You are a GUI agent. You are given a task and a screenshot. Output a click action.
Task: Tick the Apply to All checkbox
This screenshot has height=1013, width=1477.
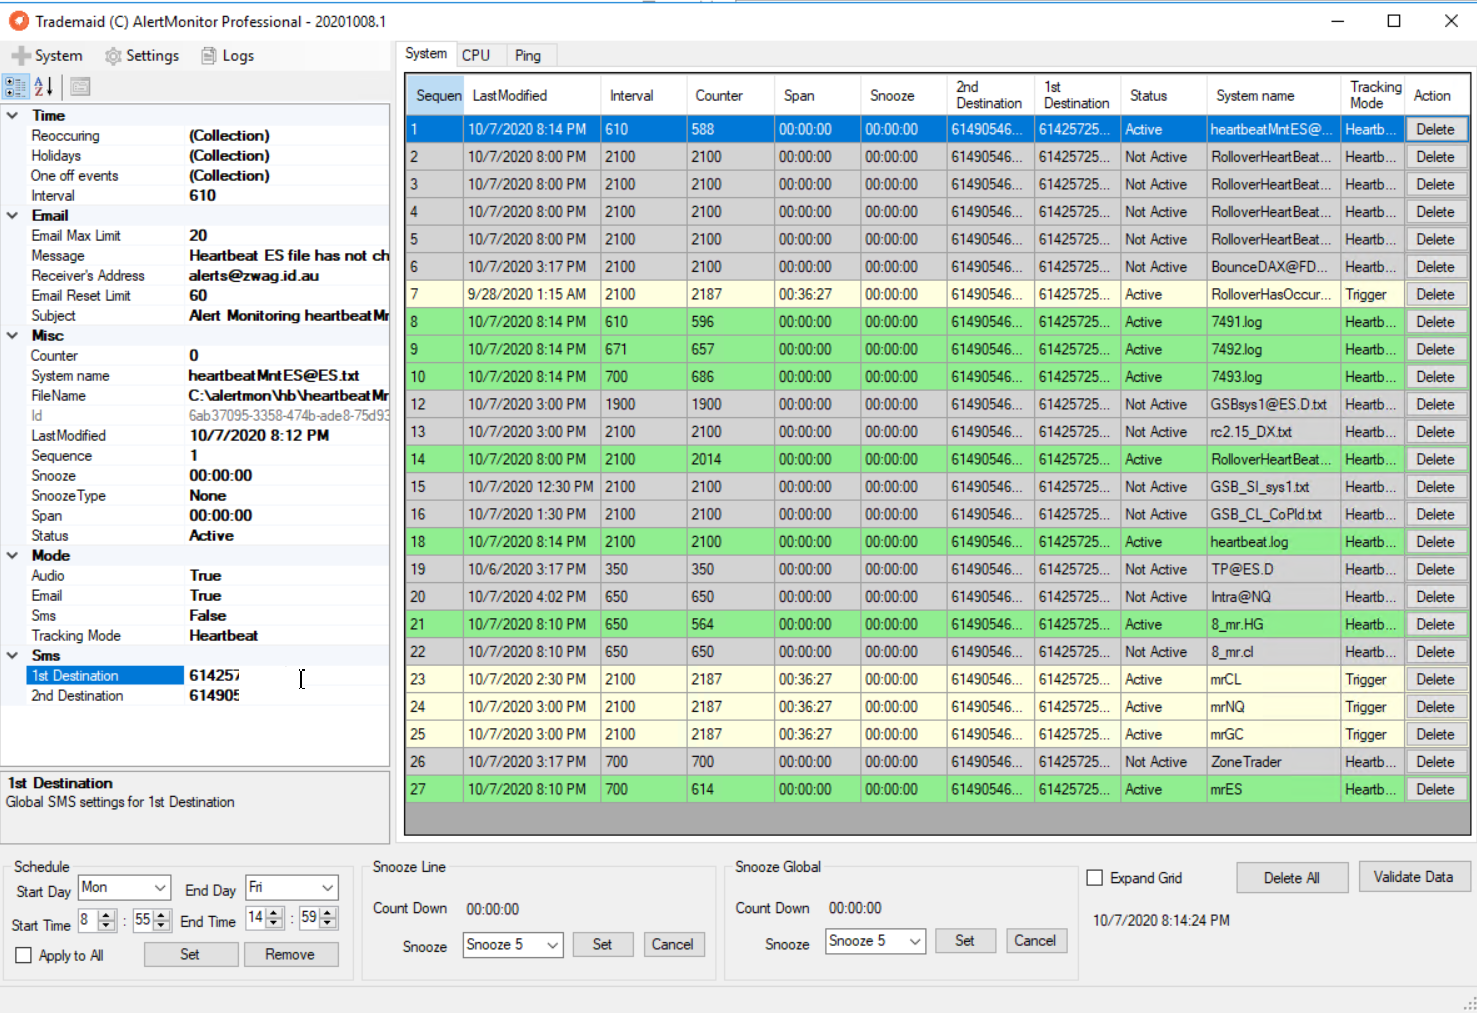click(x=24, y=955)
